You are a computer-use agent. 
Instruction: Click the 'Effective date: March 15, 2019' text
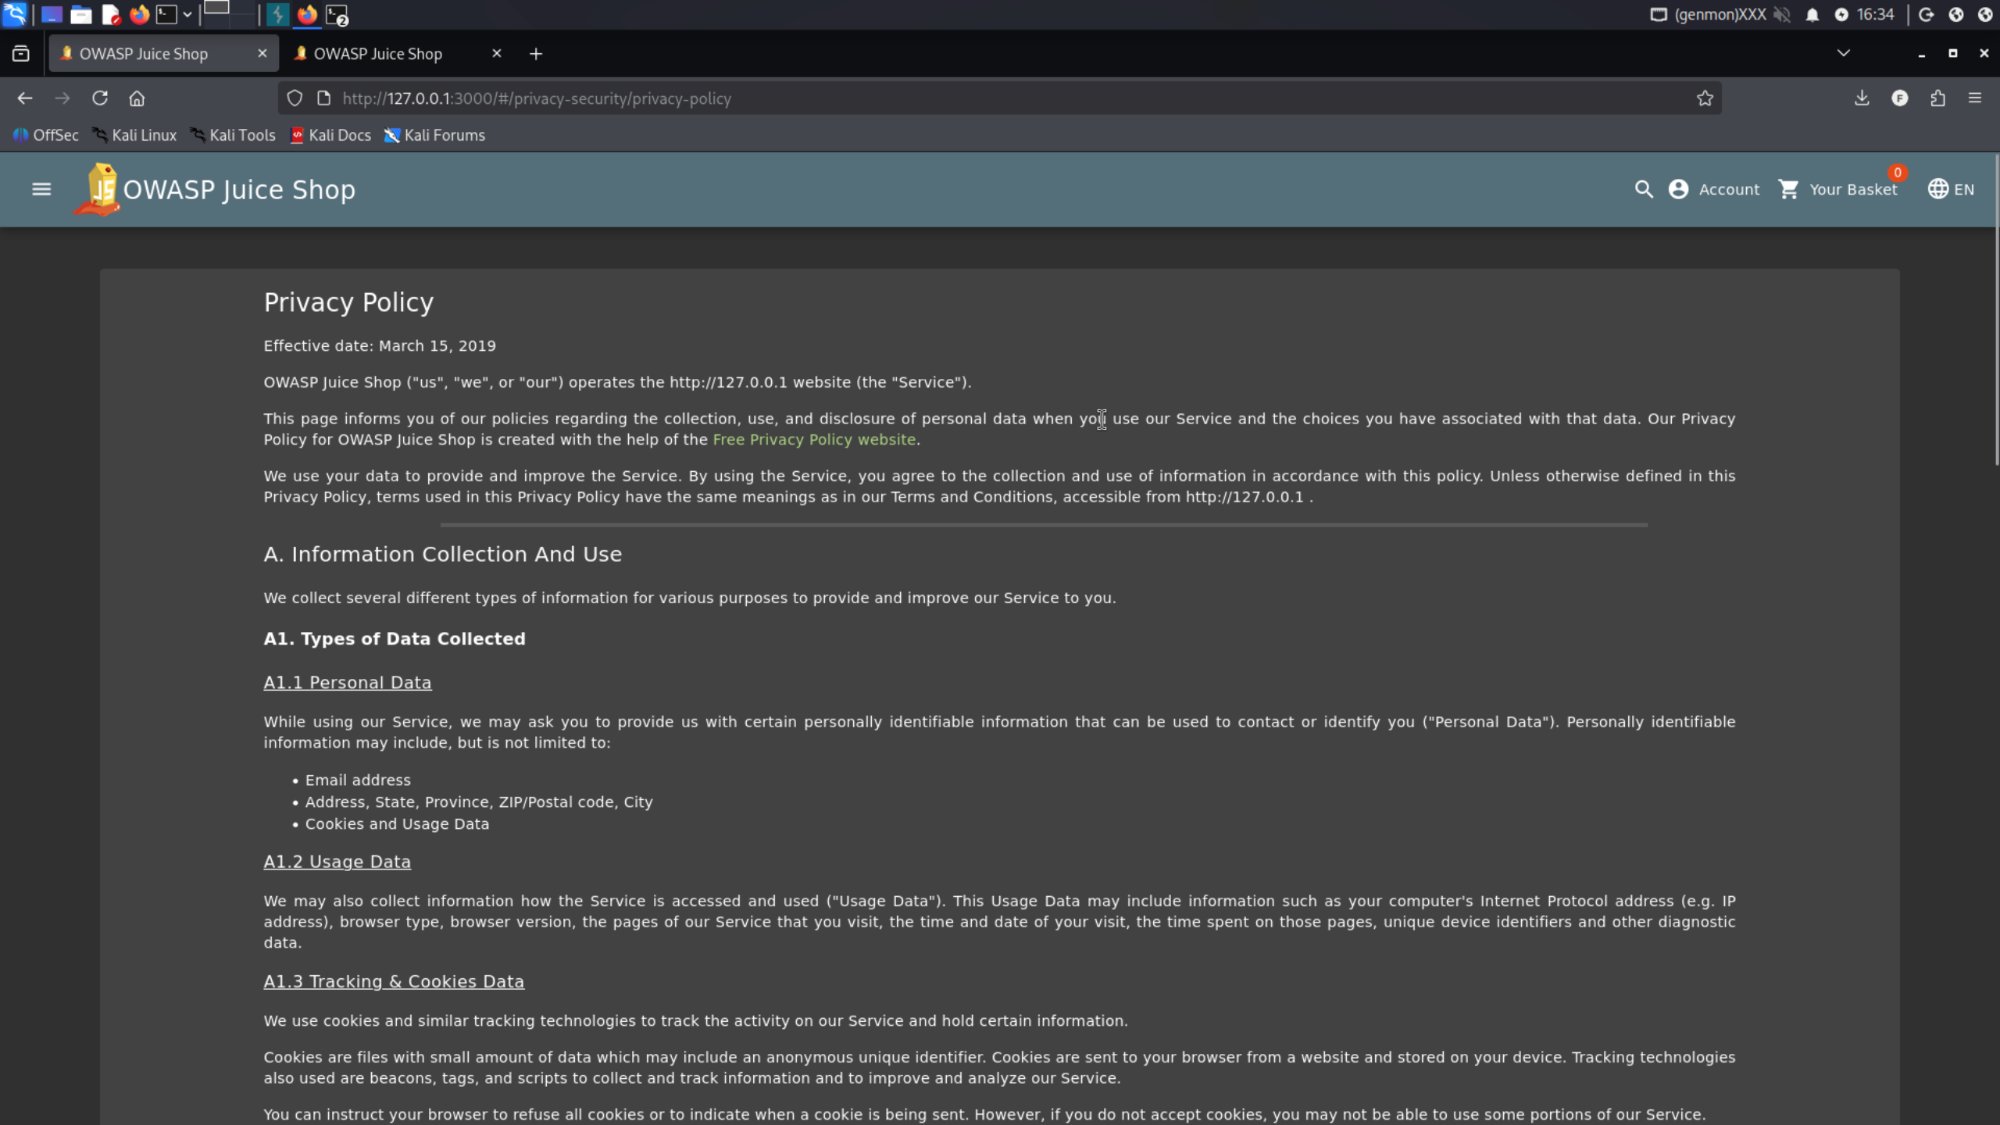tap(379, 346)
